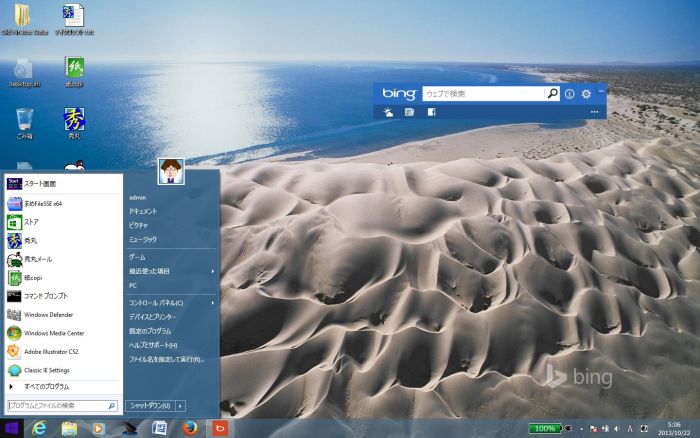Open the Facebook icon in Bing bar
The image size is (700, 438).
pos(431,112)
